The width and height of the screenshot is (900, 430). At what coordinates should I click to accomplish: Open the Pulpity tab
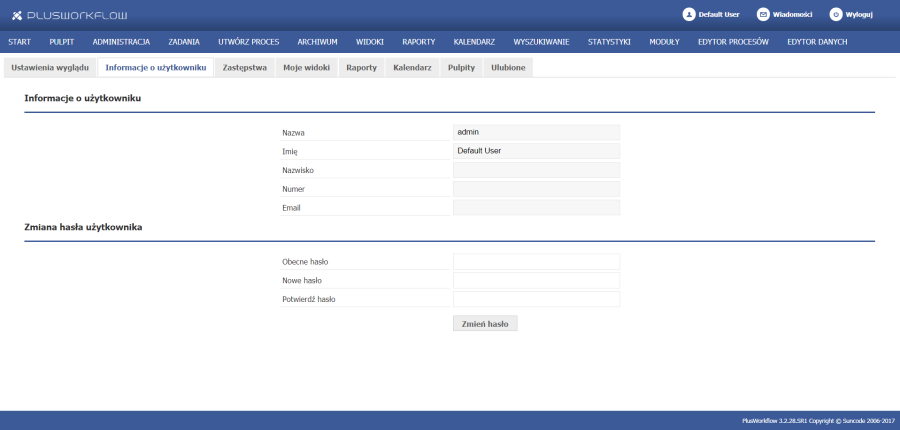pos(461,67)
